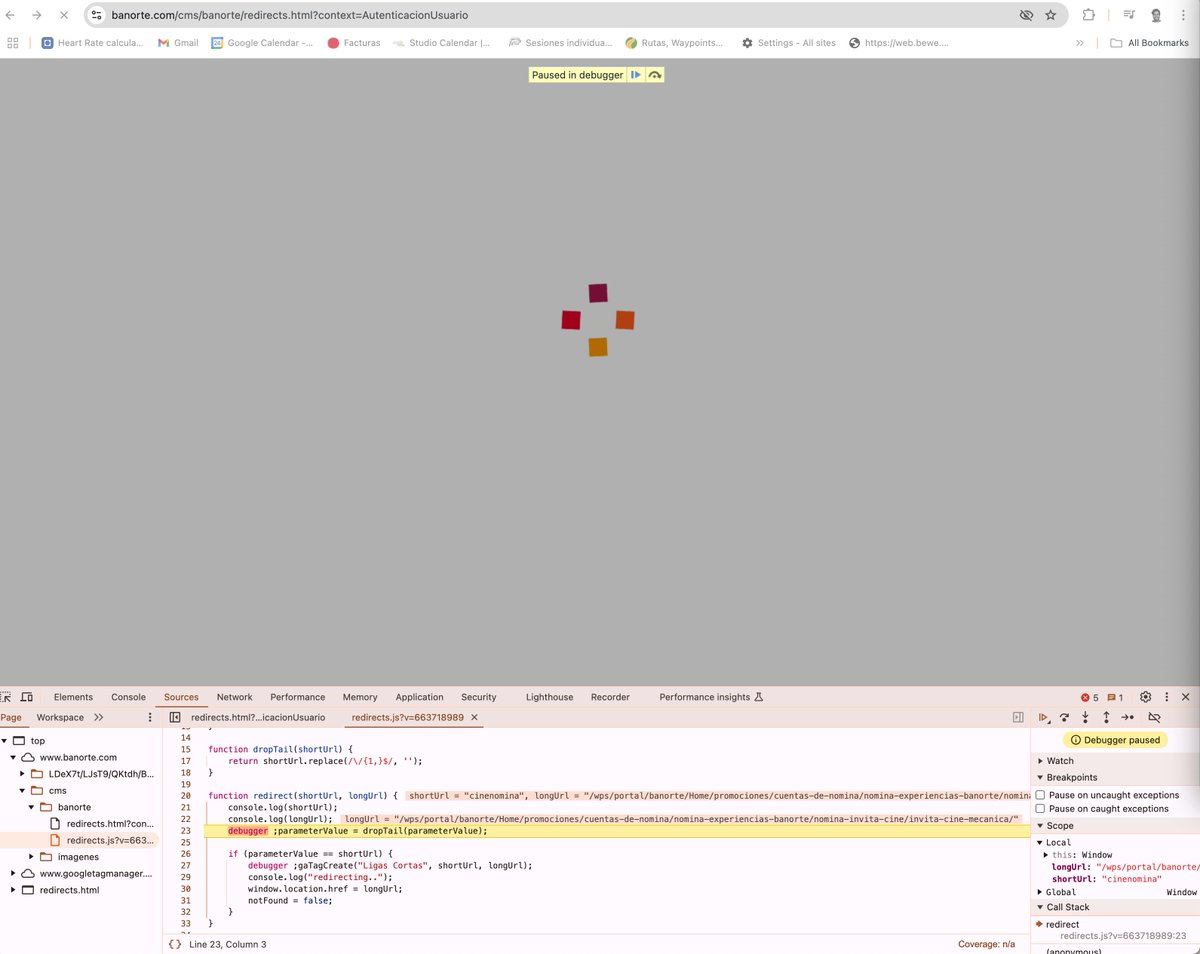The height and width of the screenshot is (954, 1200).
Task: Switch to Lighthouse tab
Action: 550,697
